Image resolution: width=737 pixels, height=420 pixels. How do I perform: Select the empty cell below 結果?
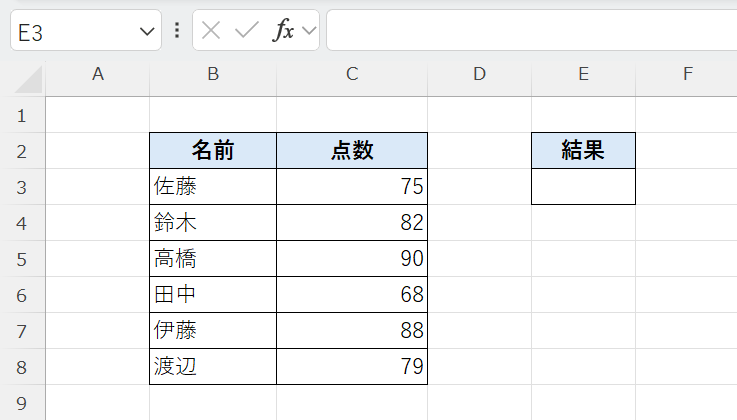tap(583, 187)
